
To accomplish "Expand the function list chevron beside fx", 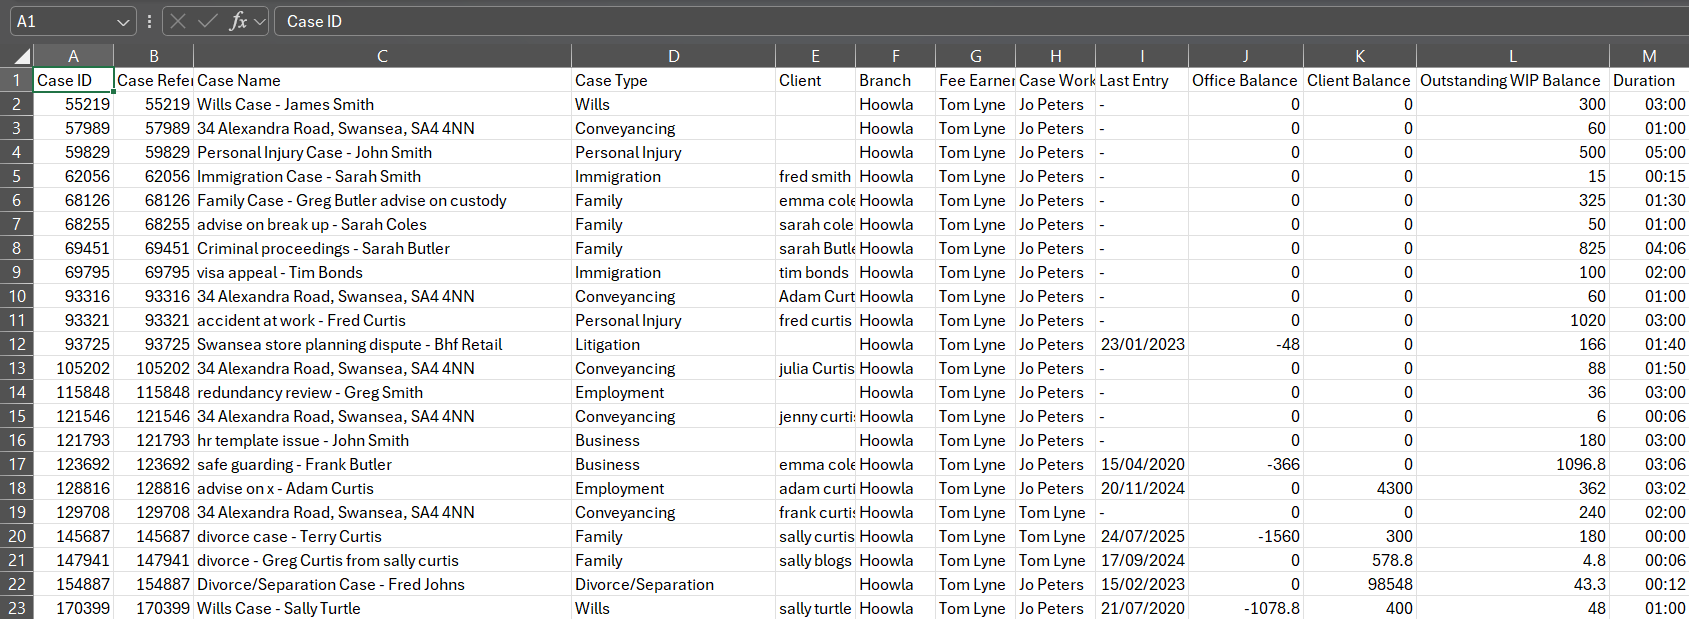I will pyautogui.click(x=260, y=22).
